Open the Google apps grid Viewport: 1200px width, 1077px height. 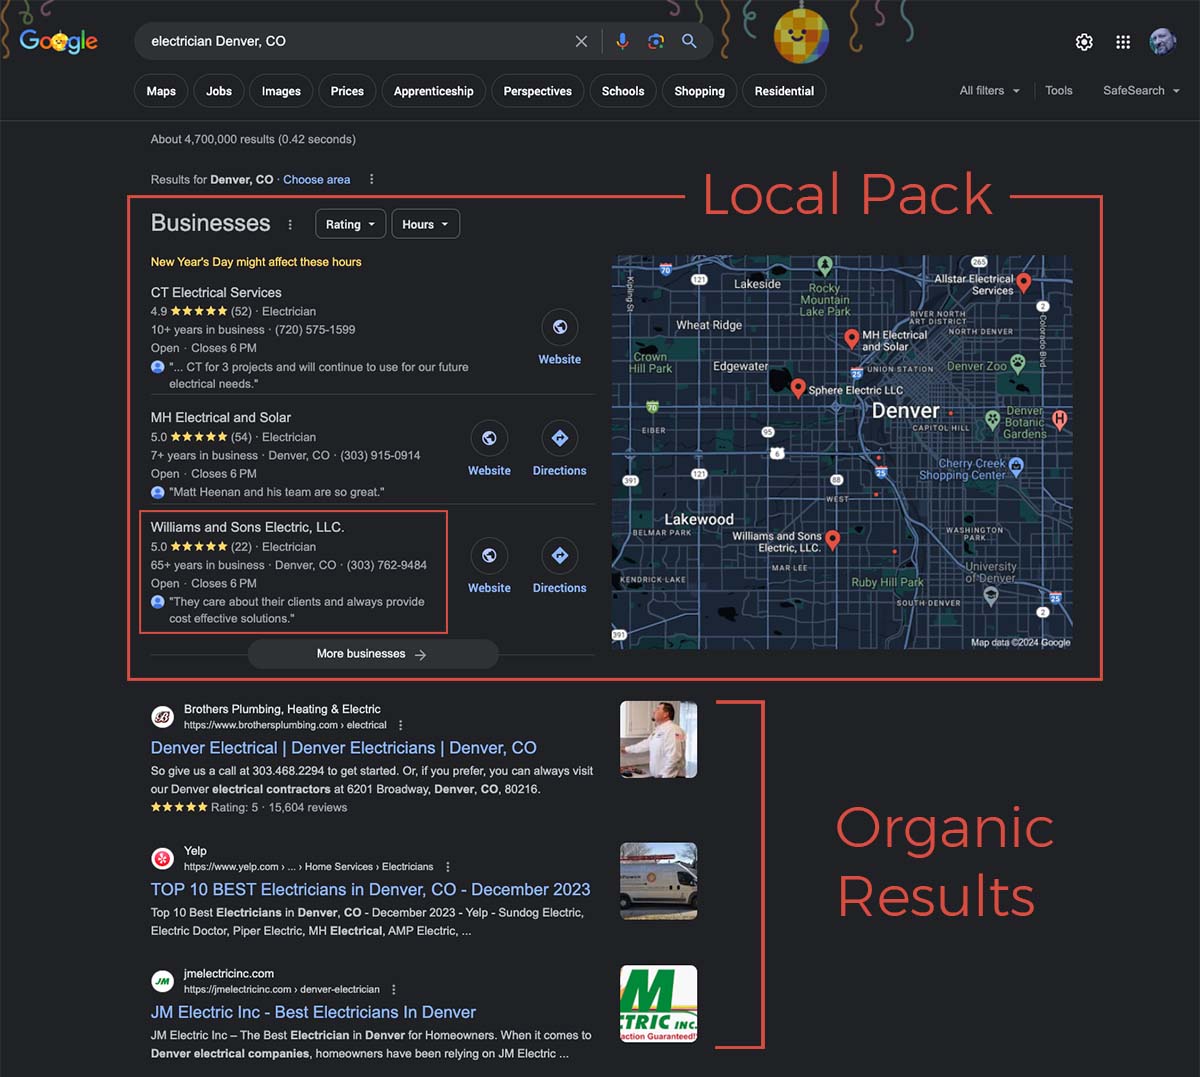tap(1122, 42)
